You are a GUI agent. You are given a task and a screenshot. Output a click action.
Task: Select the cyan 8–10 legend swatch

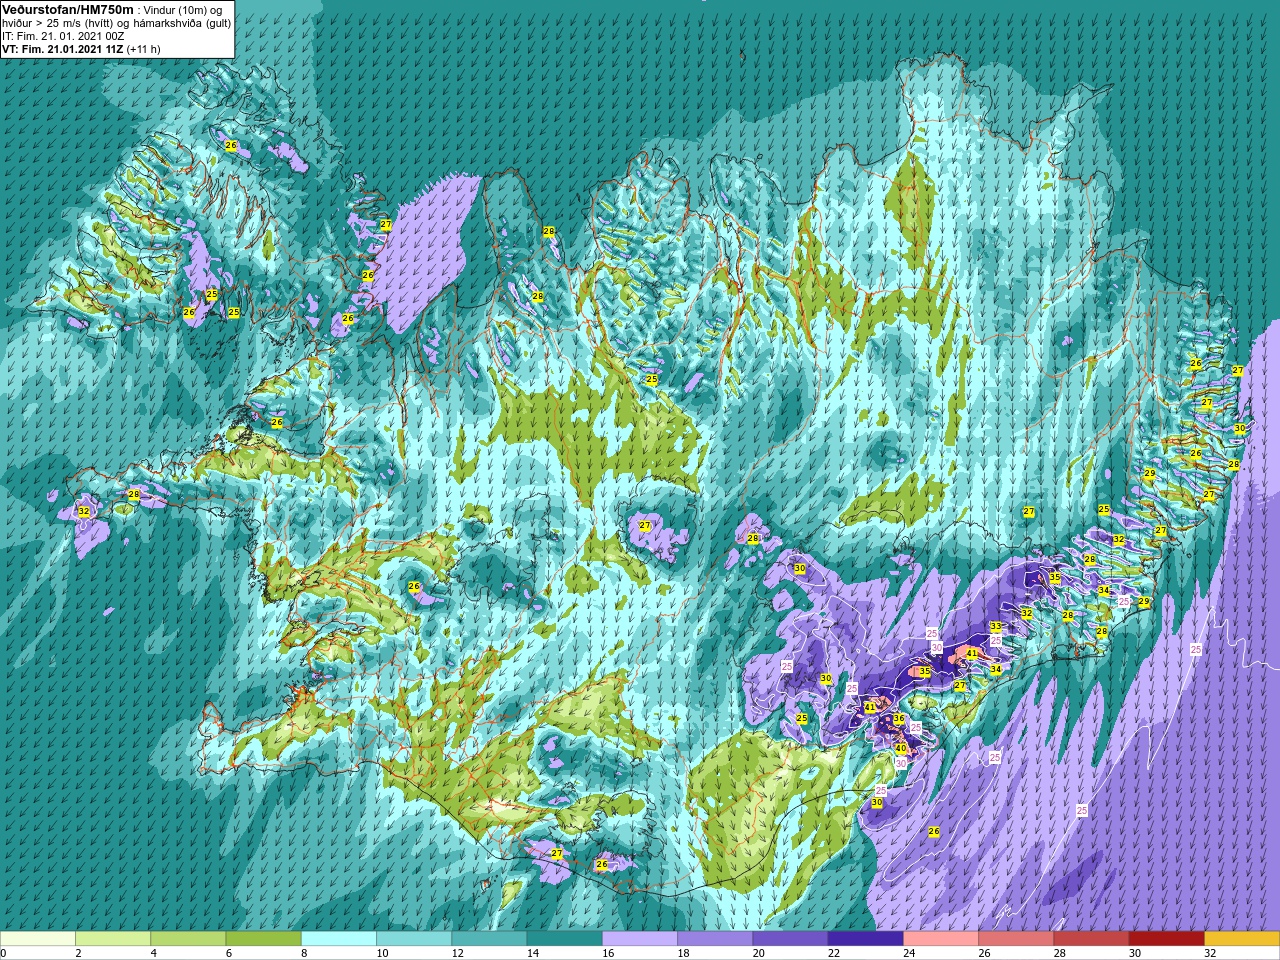click(x=339, y=939)
